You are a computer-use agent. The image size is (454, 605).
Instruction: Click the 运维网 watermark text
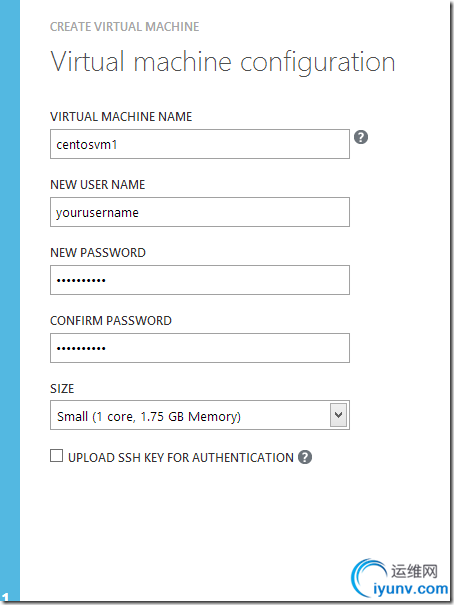tap(415, 571)
